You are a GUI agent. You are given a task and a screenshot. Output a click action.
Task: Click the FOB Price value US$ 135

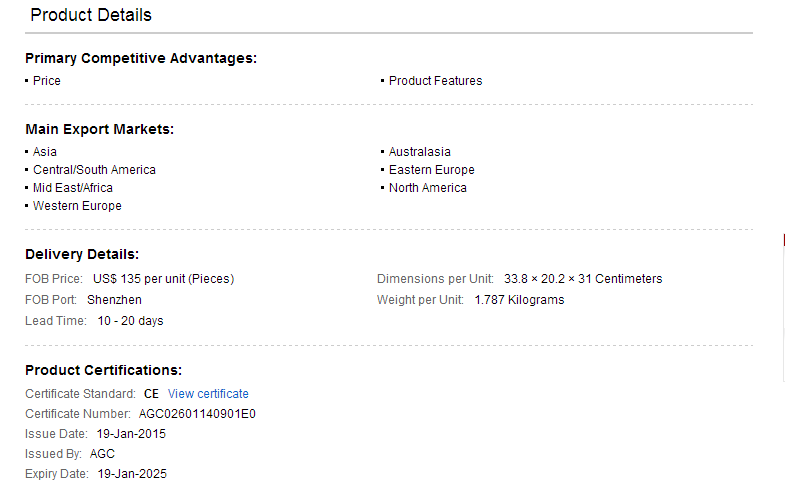(x=163, y=279)
